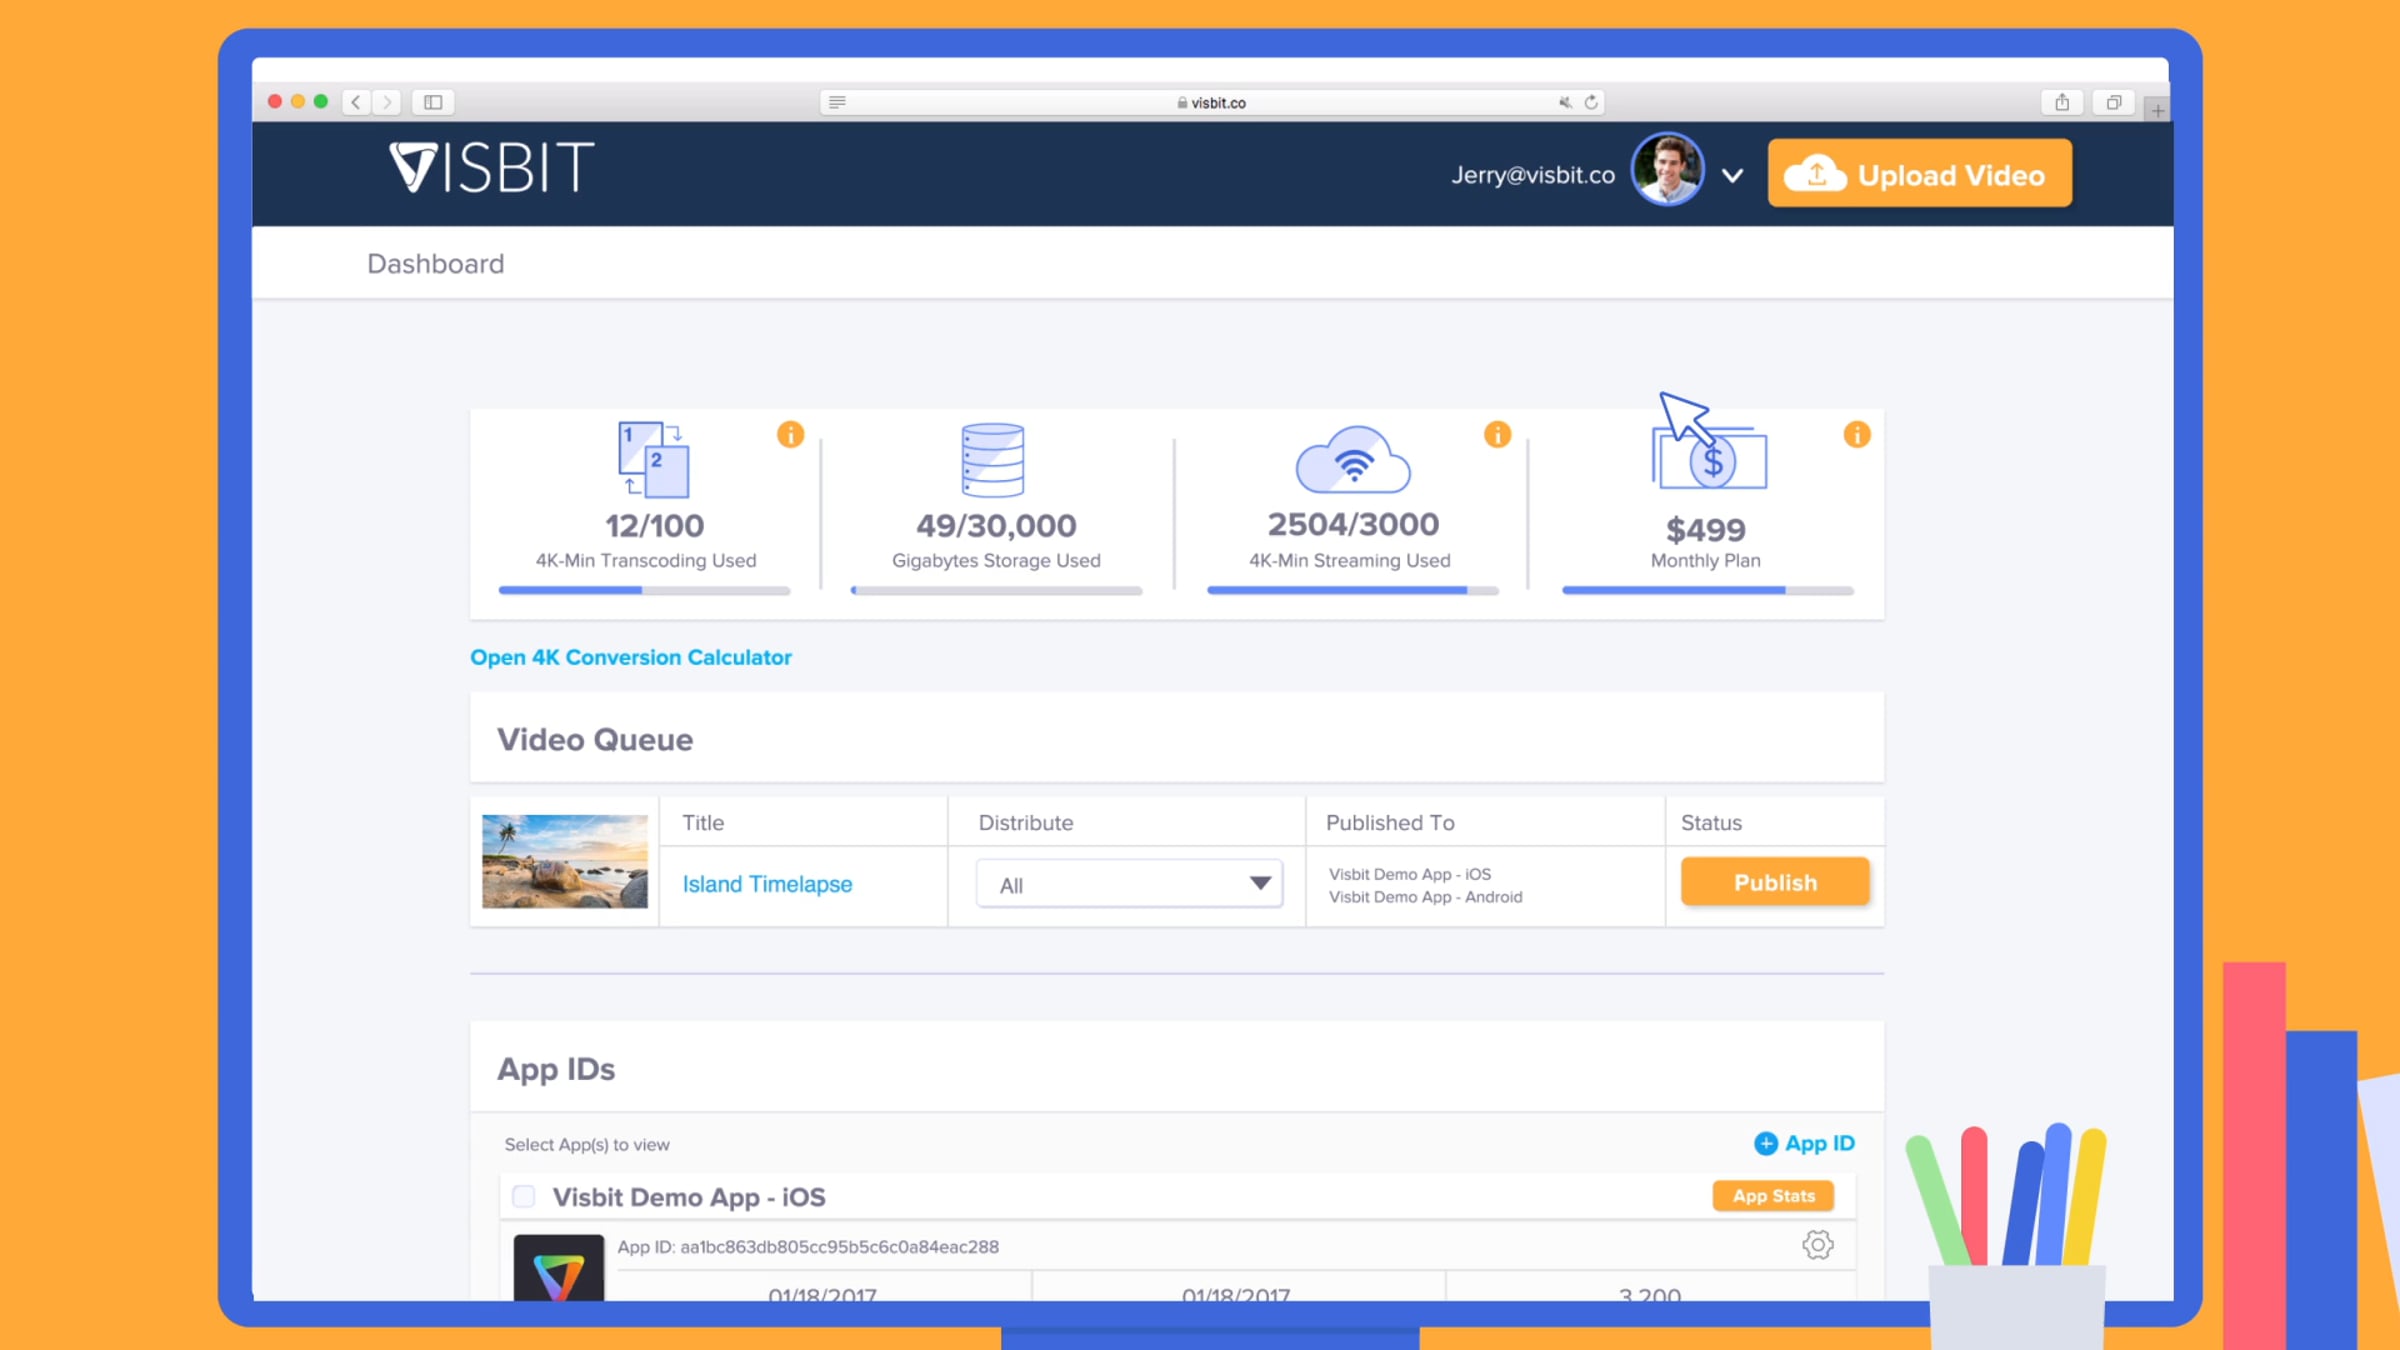Viewport: 2400px width, 1350px height.
Task: Click the streaming usage info icon
Action: click(1497, 435)
